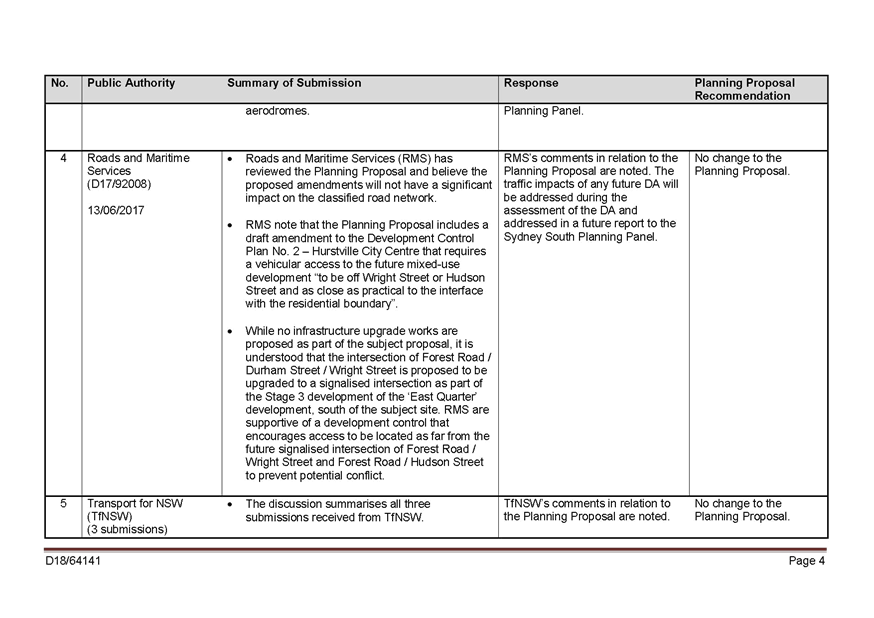Click the bullet paragraph starting "RMS note that"
Image resolution: width=874 pixels, height=618 pixels.
[366, 263]
